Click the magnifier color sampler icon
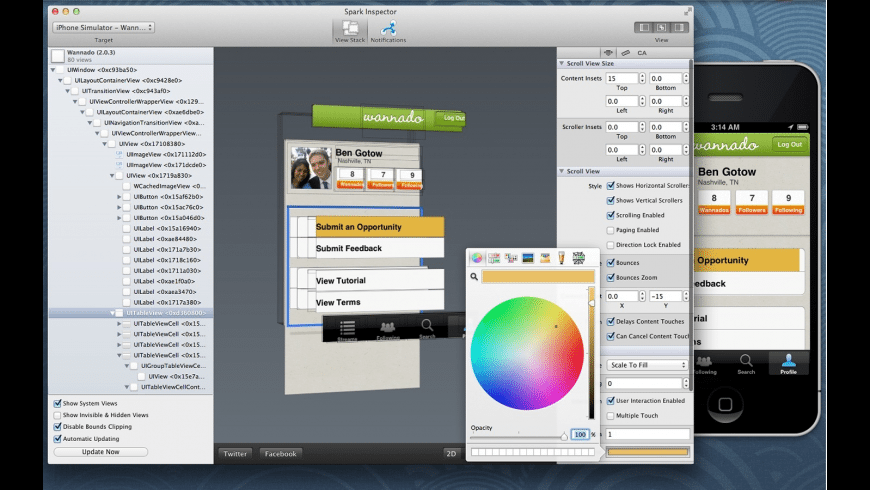This screenshot has height=490, width=870. coord(474,276)
